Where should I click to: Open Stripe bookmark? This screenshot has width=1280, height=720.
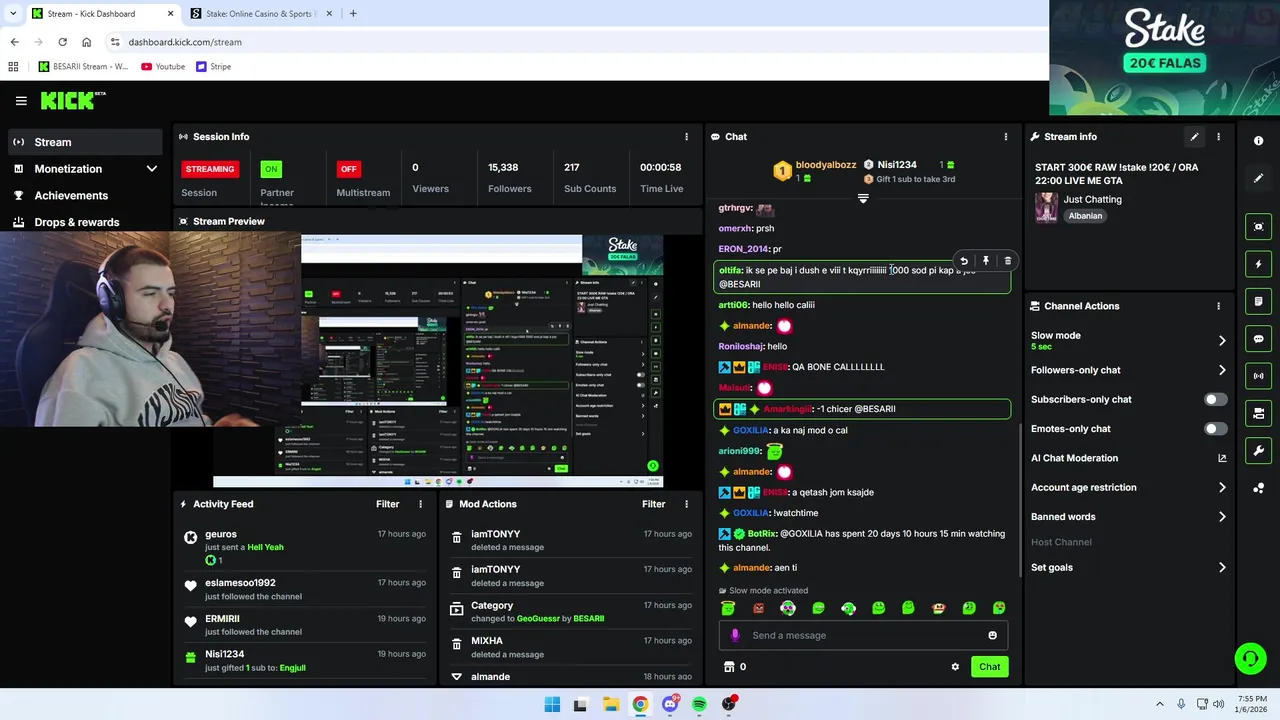214,67
